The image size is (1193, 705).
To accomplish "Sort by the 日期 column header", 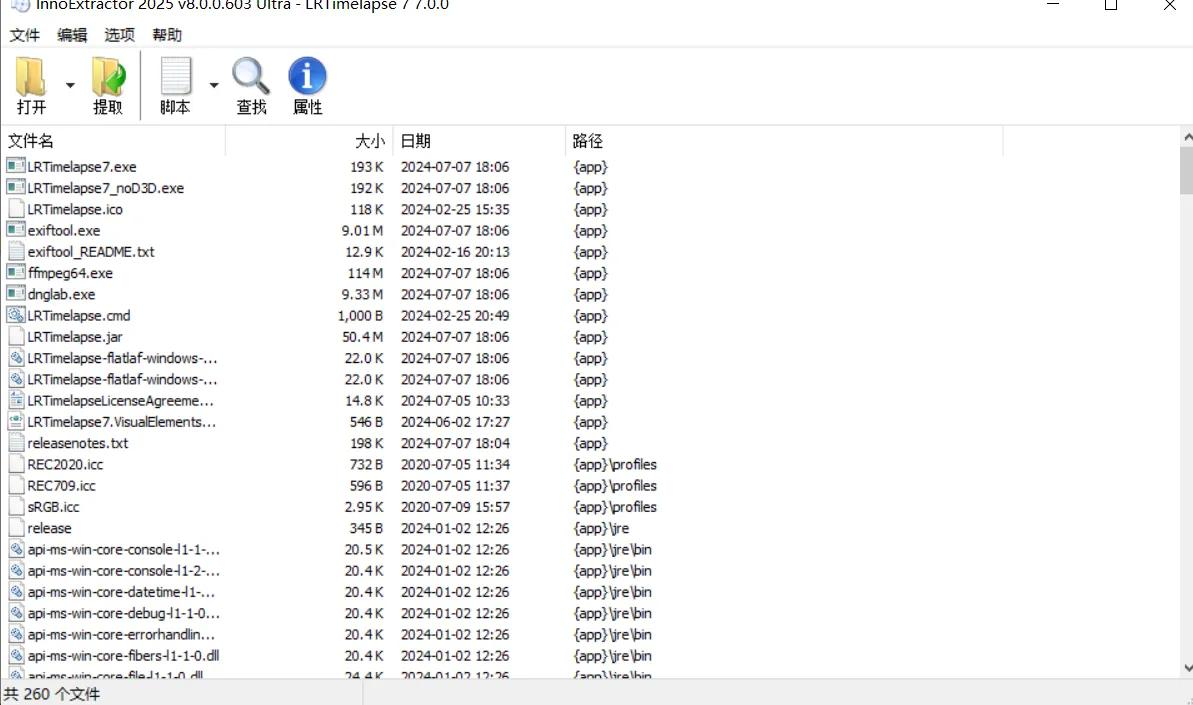I will click(x=479, y=141).
